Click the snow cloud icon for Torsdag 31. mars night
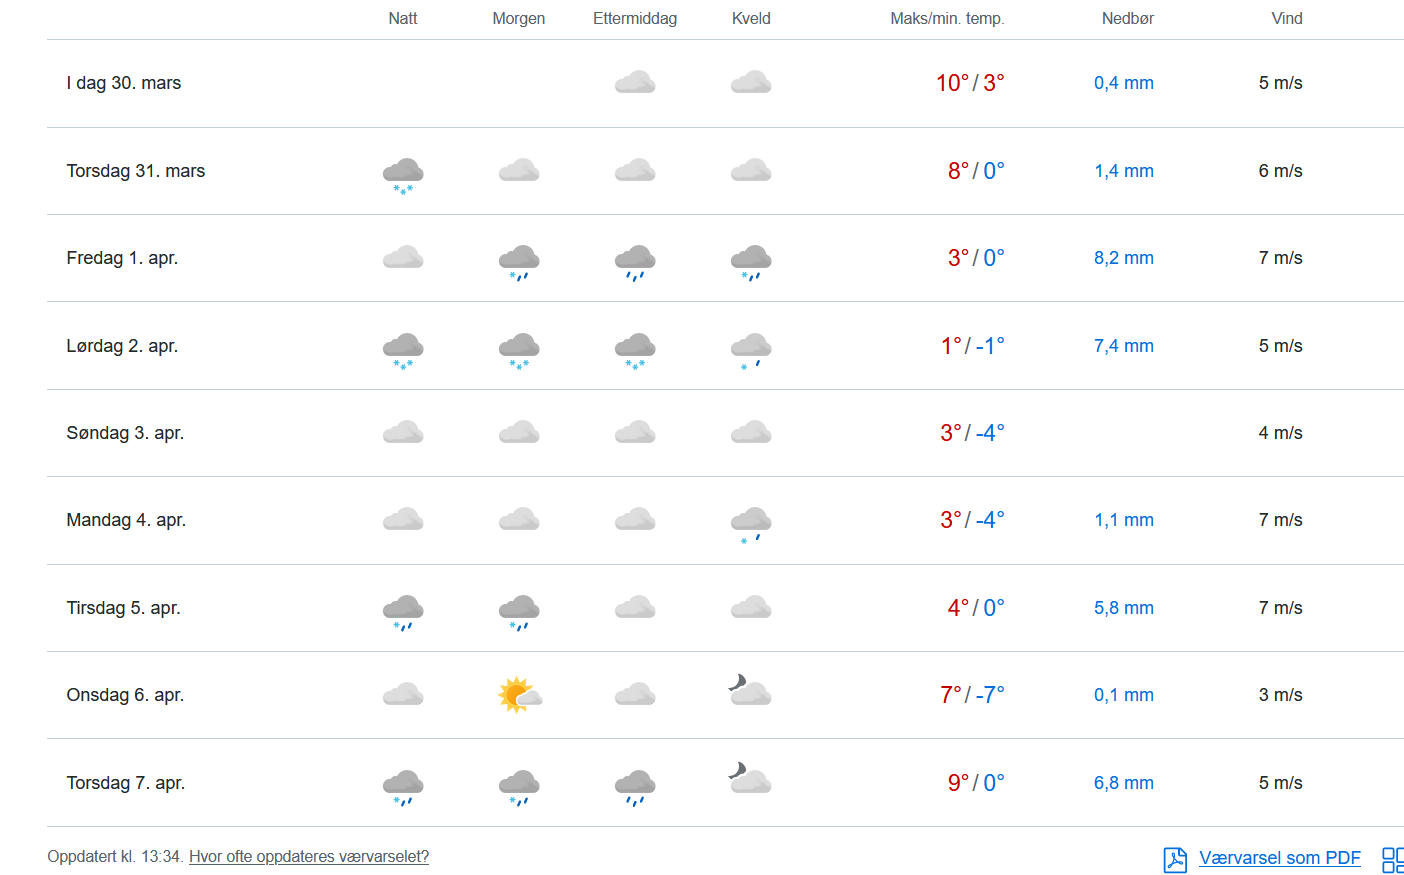Viewport: 1404px width, 875px height. click(x=403, y=174)
